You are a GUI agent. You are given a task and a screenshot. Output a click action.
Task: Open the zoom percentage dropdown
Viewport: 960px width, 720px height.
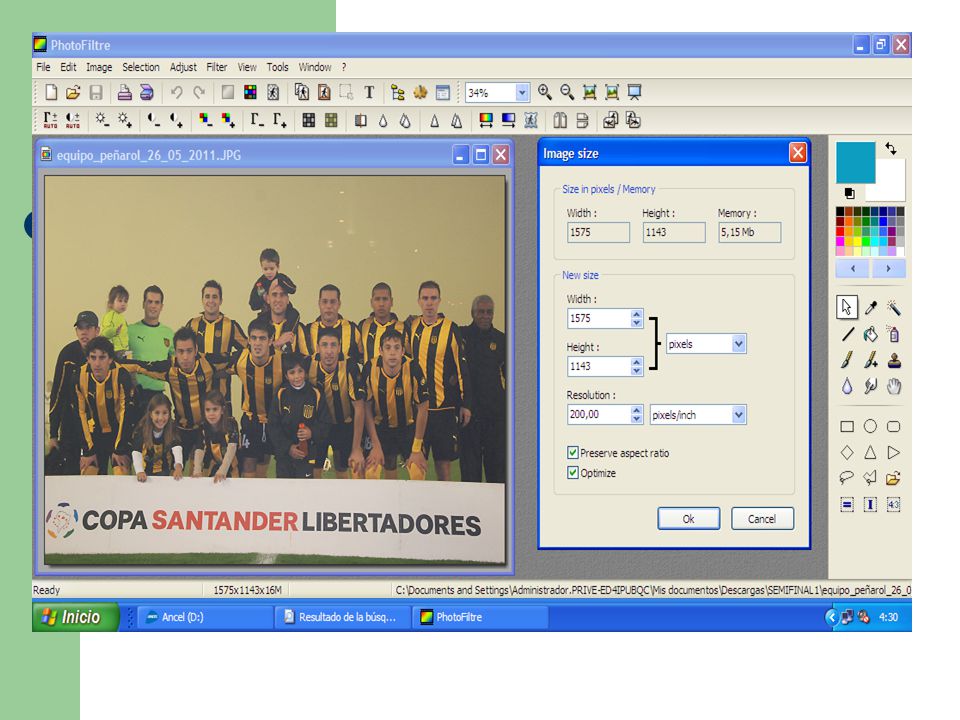point(522,92)
